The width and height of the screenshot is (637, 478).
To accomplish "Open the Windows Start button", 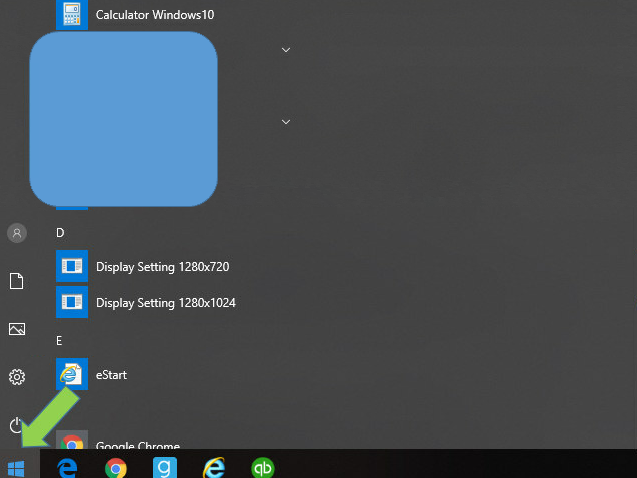I will 16,468.
